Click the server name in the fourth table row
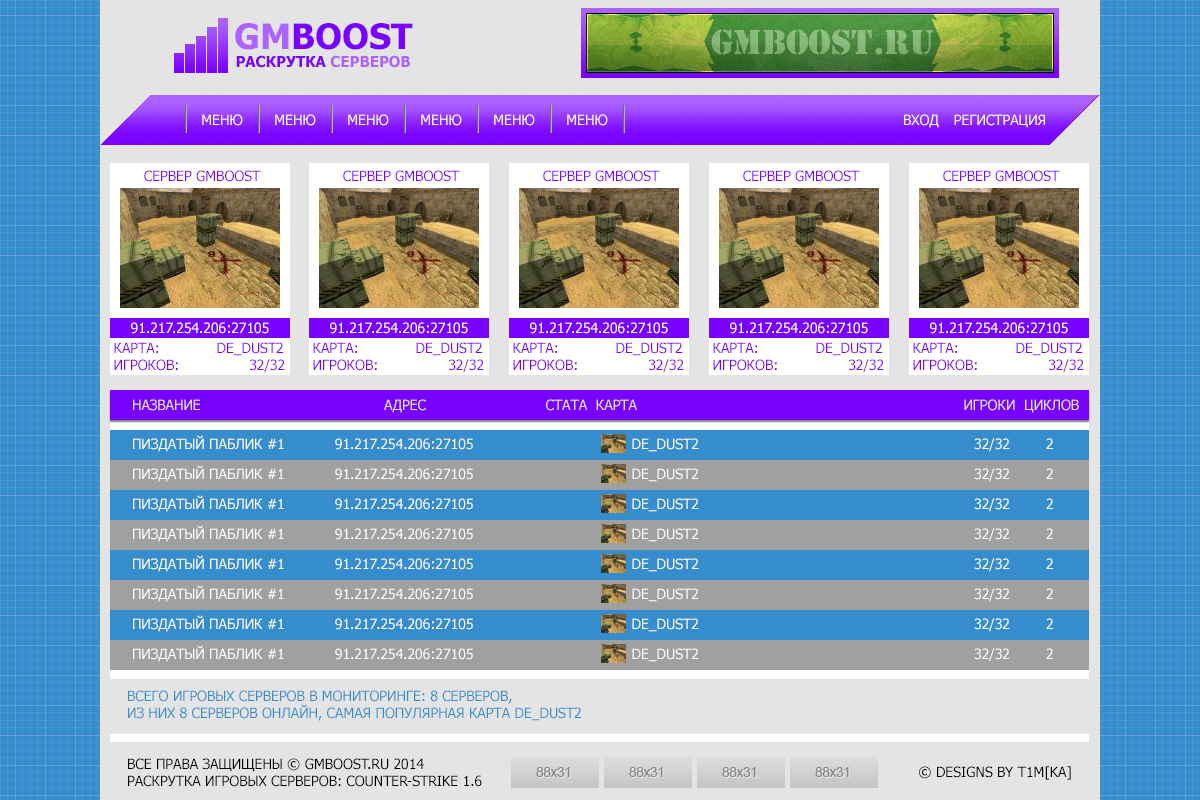1200x800 pixels. [x=208, y=534]
